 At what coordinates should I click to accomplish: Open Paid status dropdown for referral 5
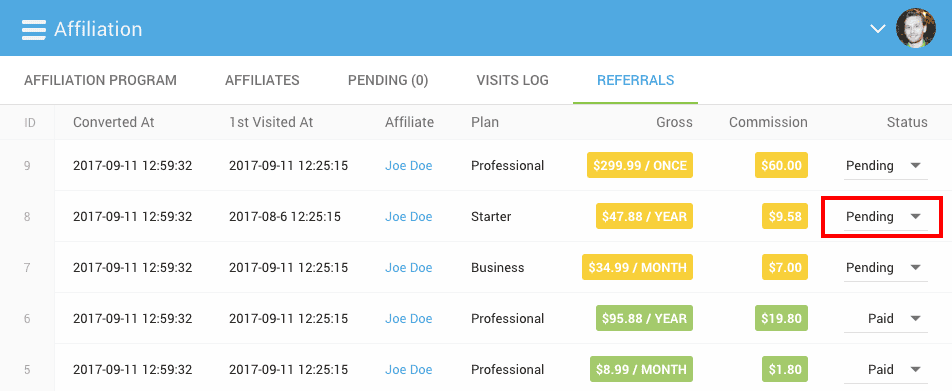[x=886, y=370]
